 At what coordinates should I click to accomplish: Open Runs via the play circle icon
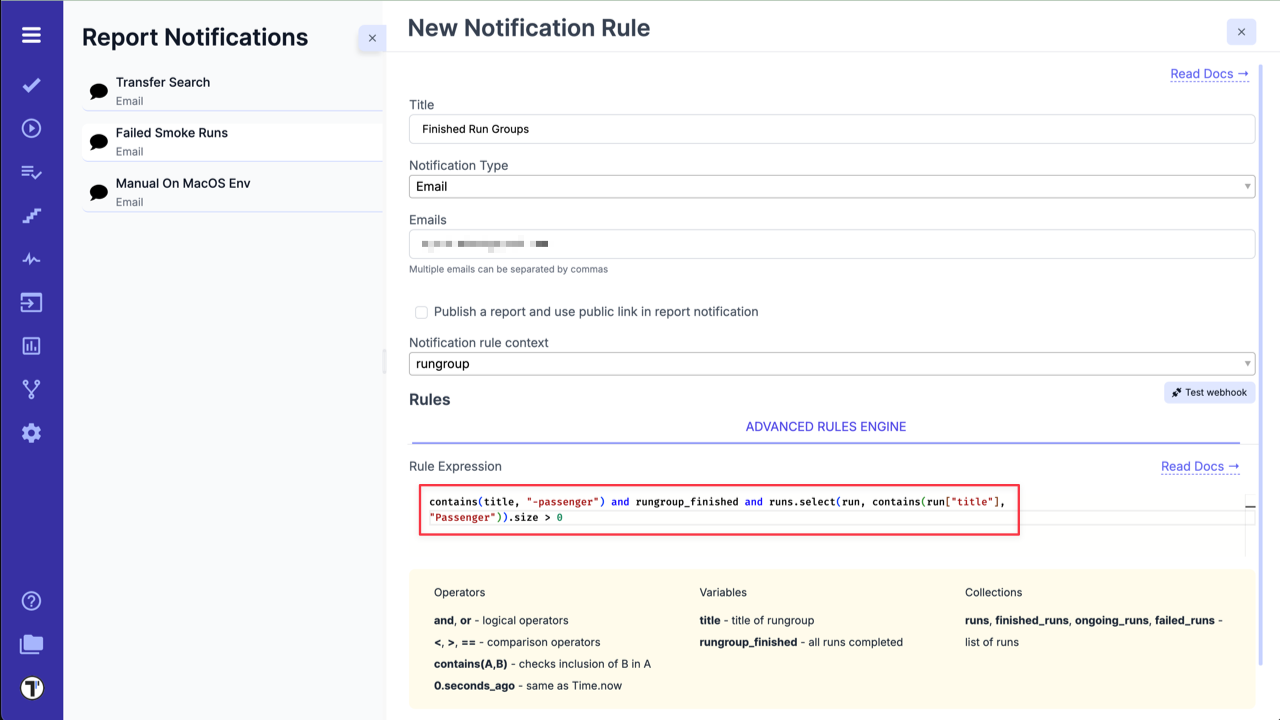(31, 128)
